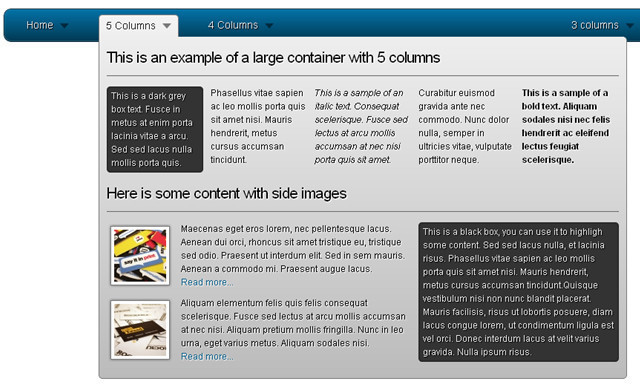Expand the arrow next to Home
640x386 pixels.
click(64, 26)
